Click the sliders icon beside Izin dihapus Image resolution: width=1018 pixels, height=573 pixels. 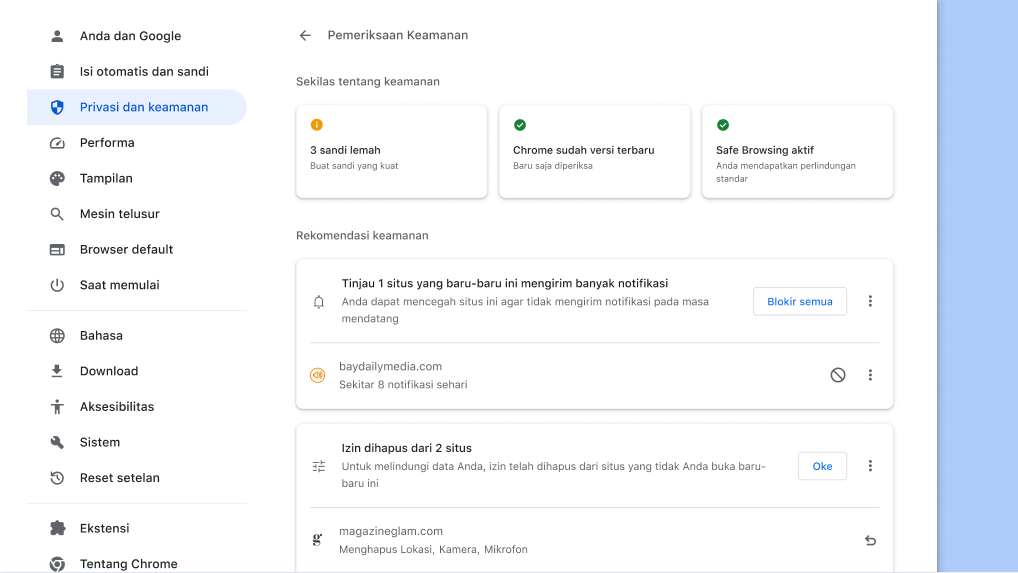[319, 466]
